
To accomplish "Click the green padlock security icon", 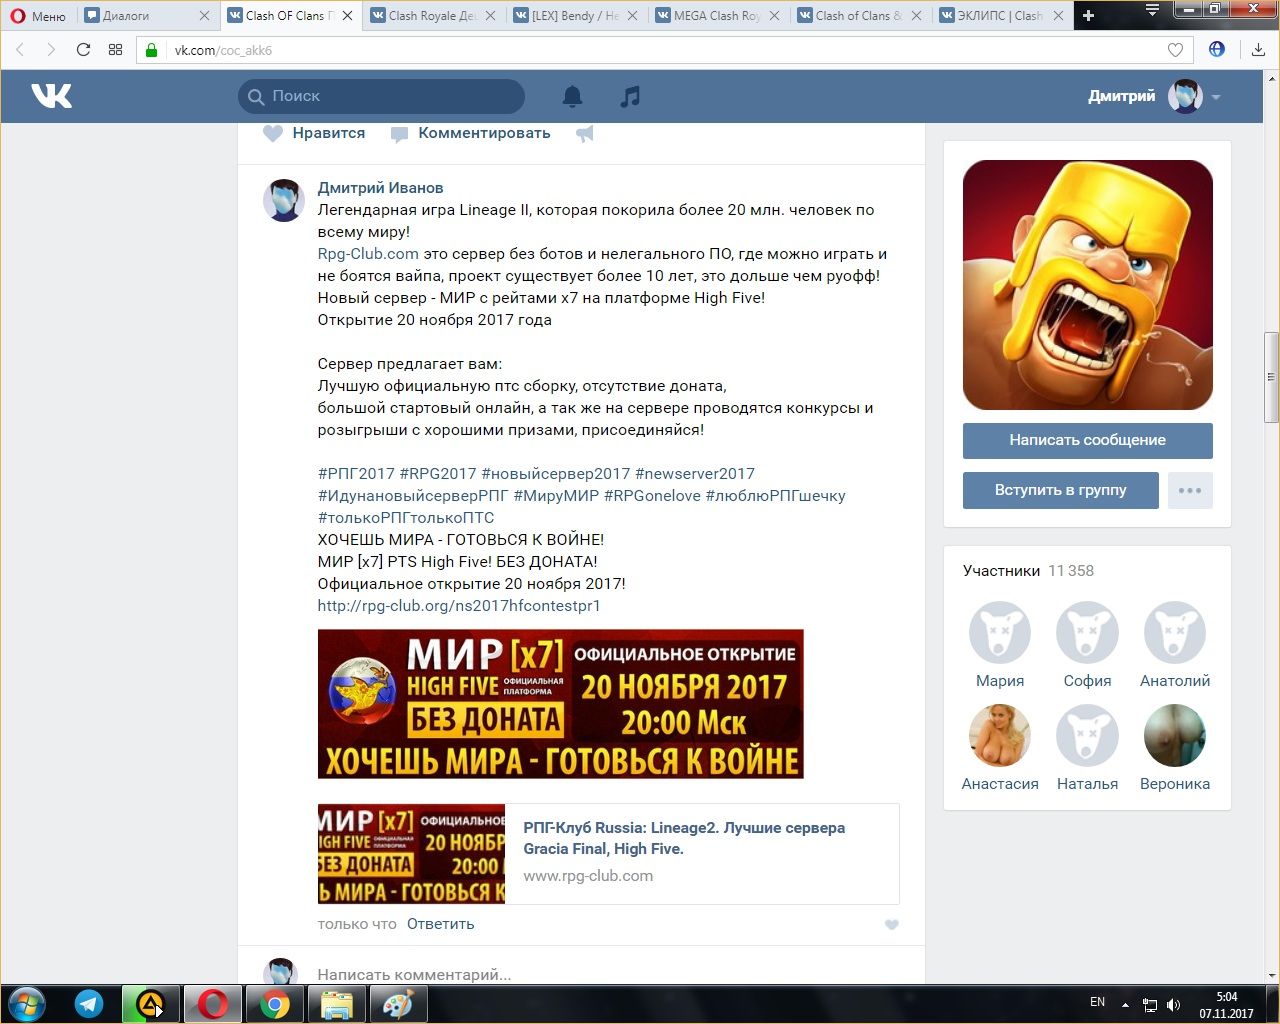I will point(152,50).
